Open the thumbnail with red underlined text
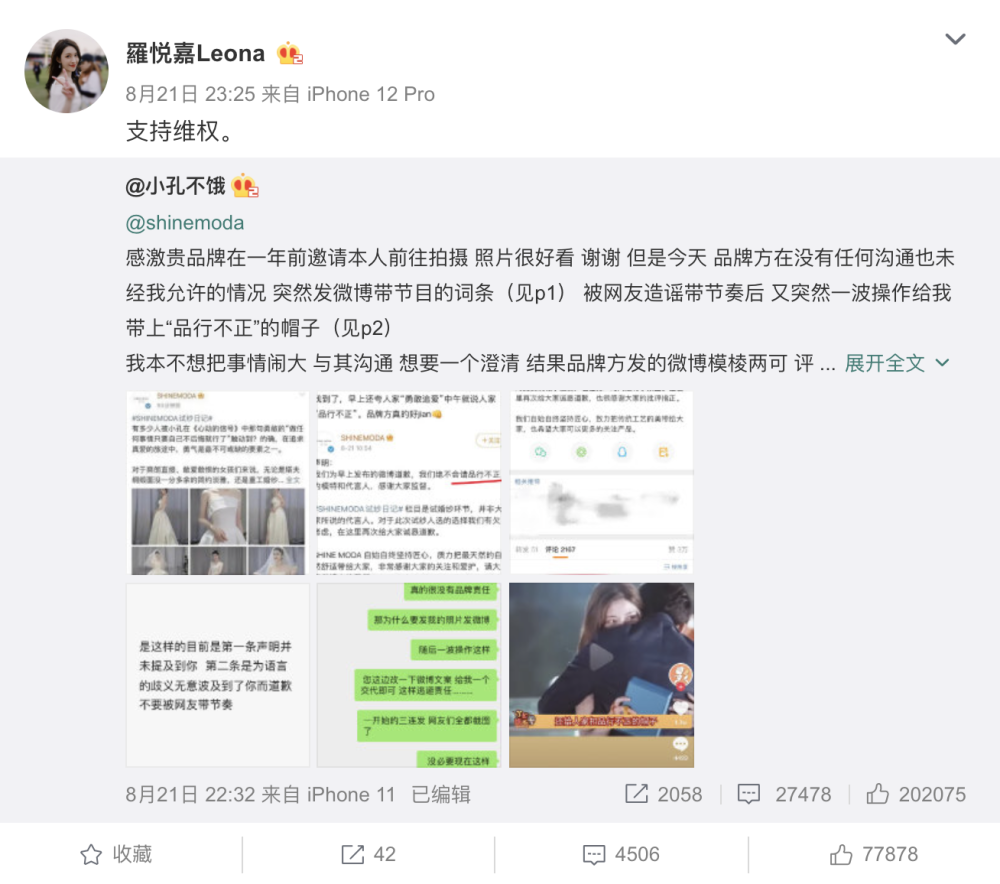Image resolution: width=1000 pixels, height=884 pixels. 409,483
